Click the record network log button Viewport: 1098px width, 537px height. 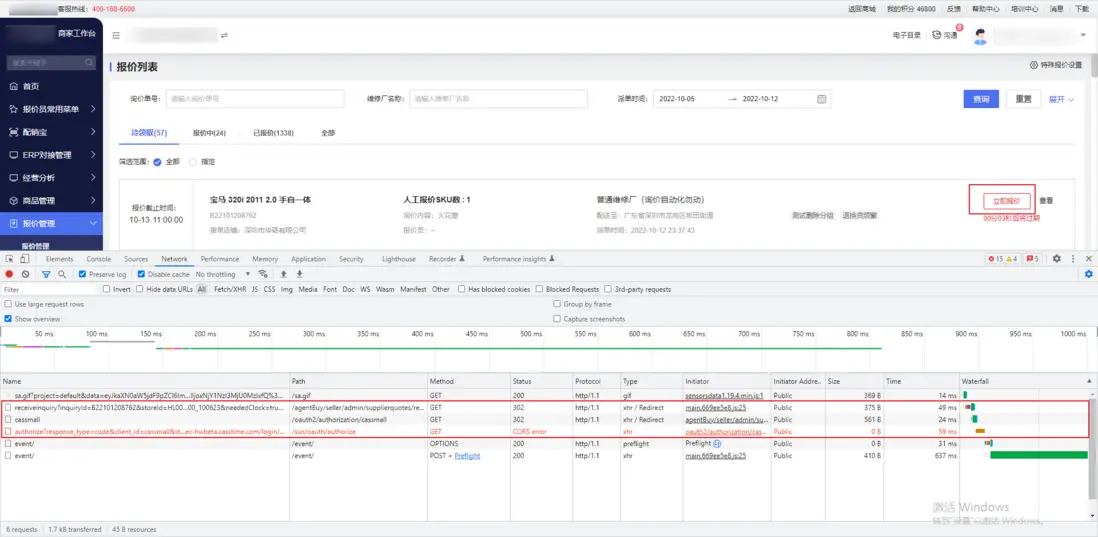(x=10, y=274)
